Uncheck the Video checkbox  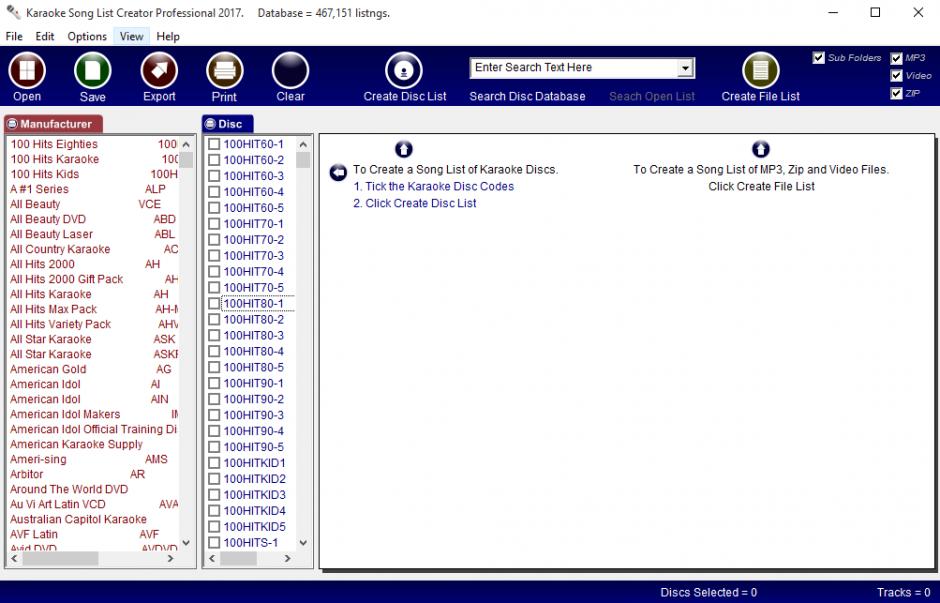[x=896, y=76]
